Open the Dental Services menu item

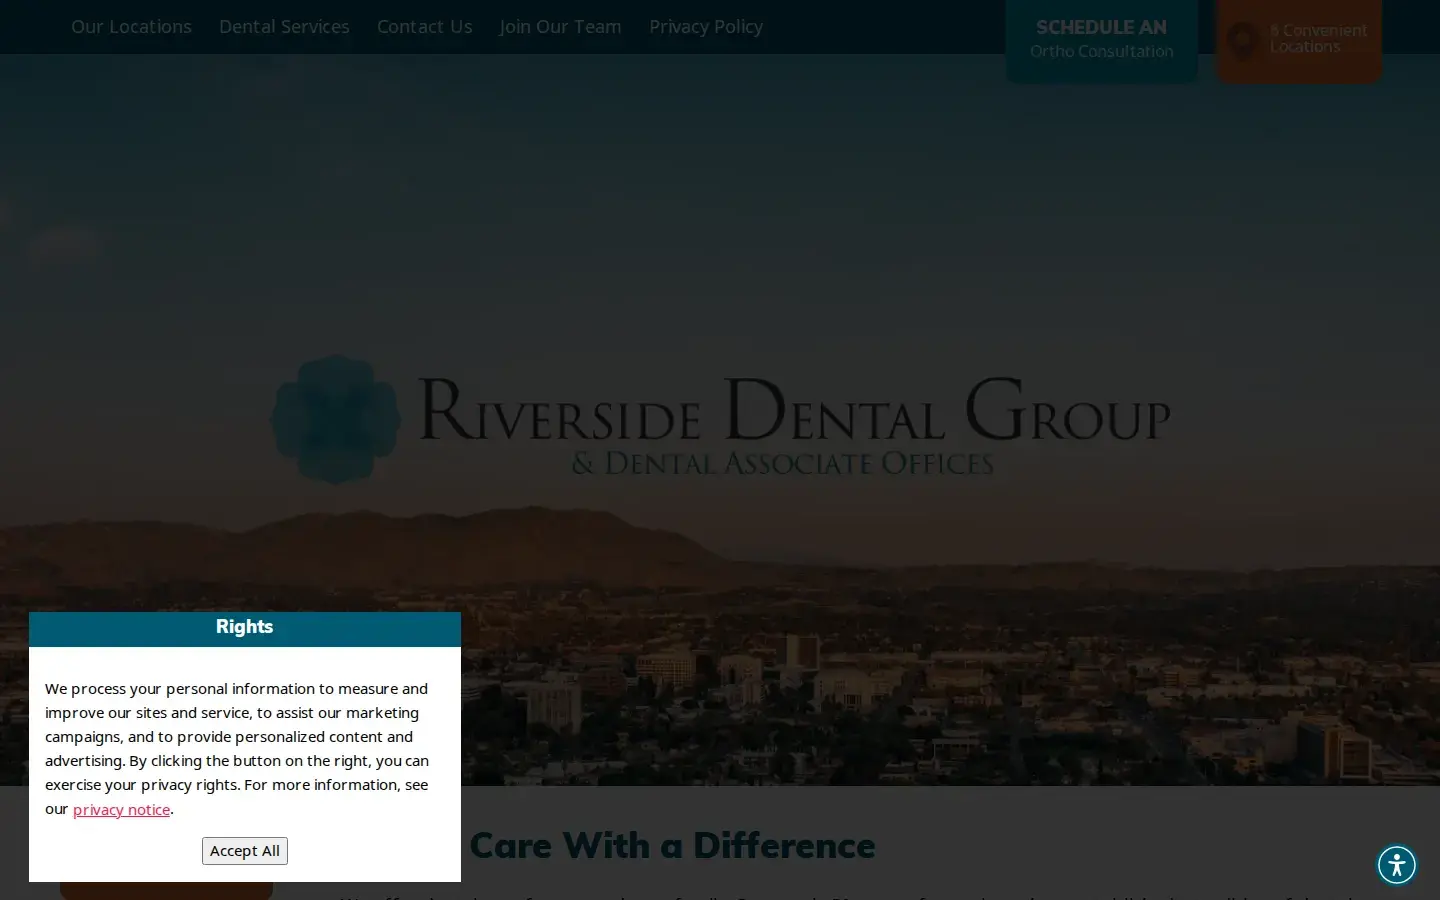pyautogui.click(x=284, y=27)
